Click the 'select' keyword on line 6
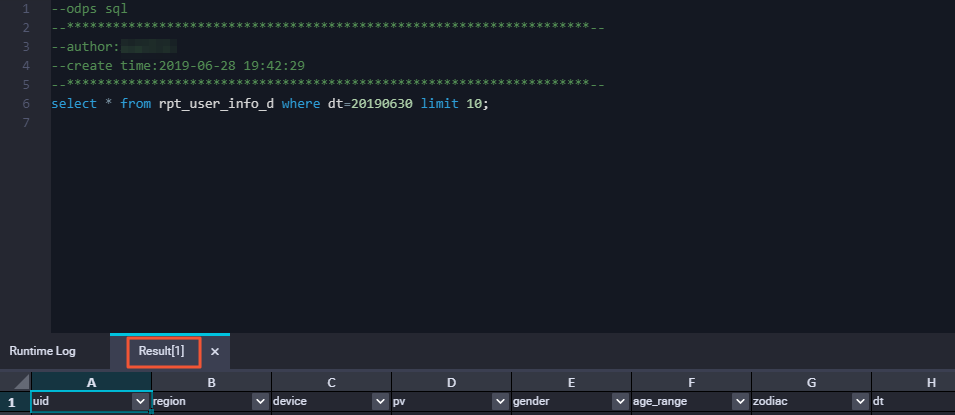Viewport: 955px width, 415px height. (74, 104)
